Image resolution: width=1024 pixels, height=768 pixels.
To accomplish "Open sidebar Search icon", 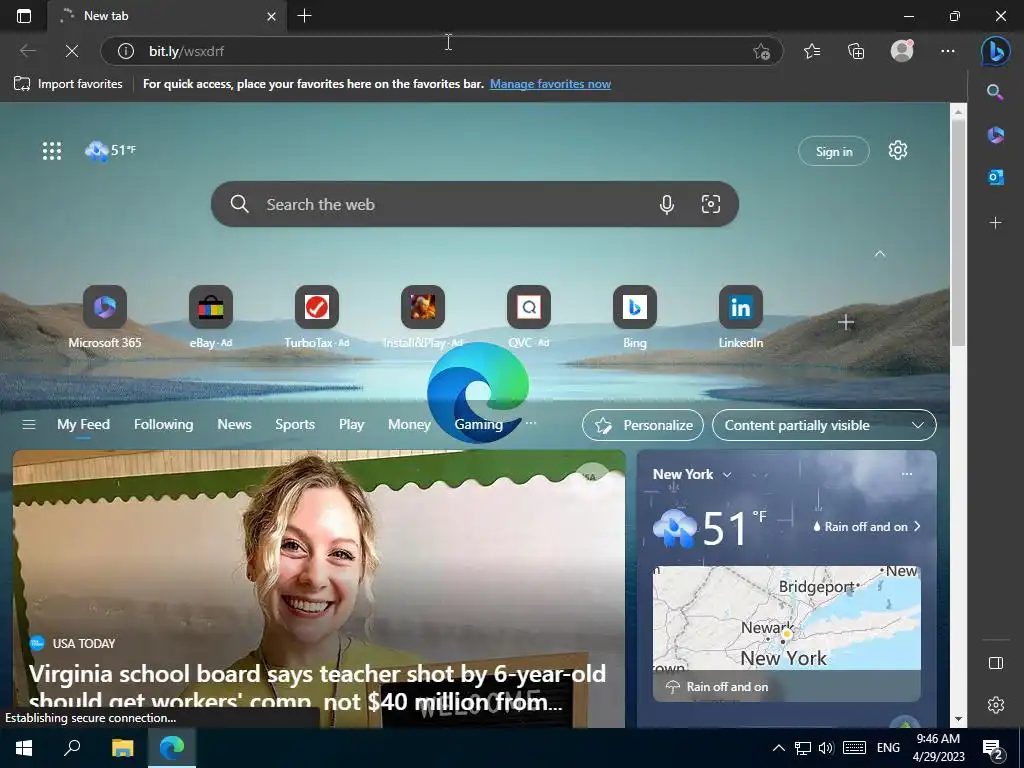I will pos(995,92).
